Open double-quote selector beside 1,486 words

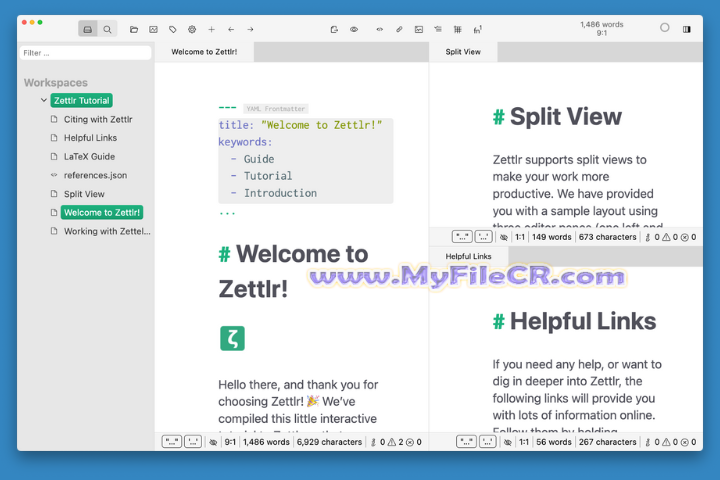coord(172,442)
